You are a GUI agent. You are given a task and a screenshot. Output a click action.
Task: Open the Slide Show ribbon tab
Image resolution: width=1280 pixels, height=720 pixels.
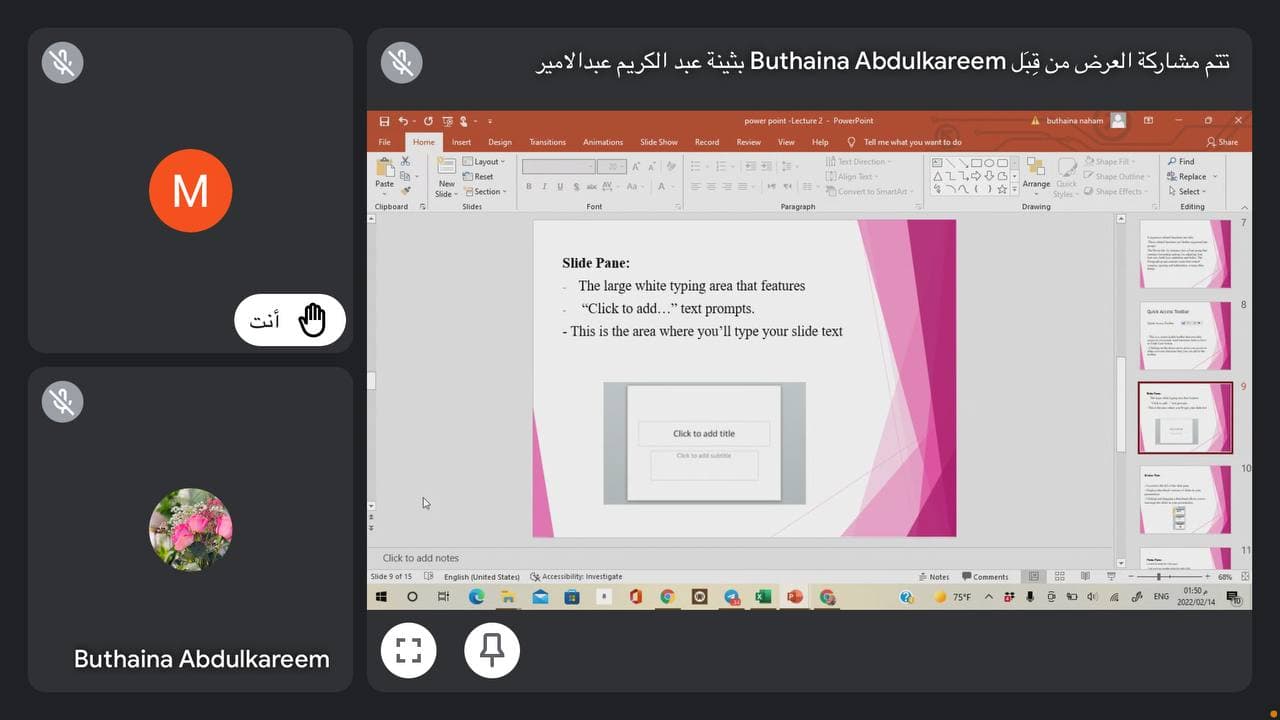coord(658,142)
